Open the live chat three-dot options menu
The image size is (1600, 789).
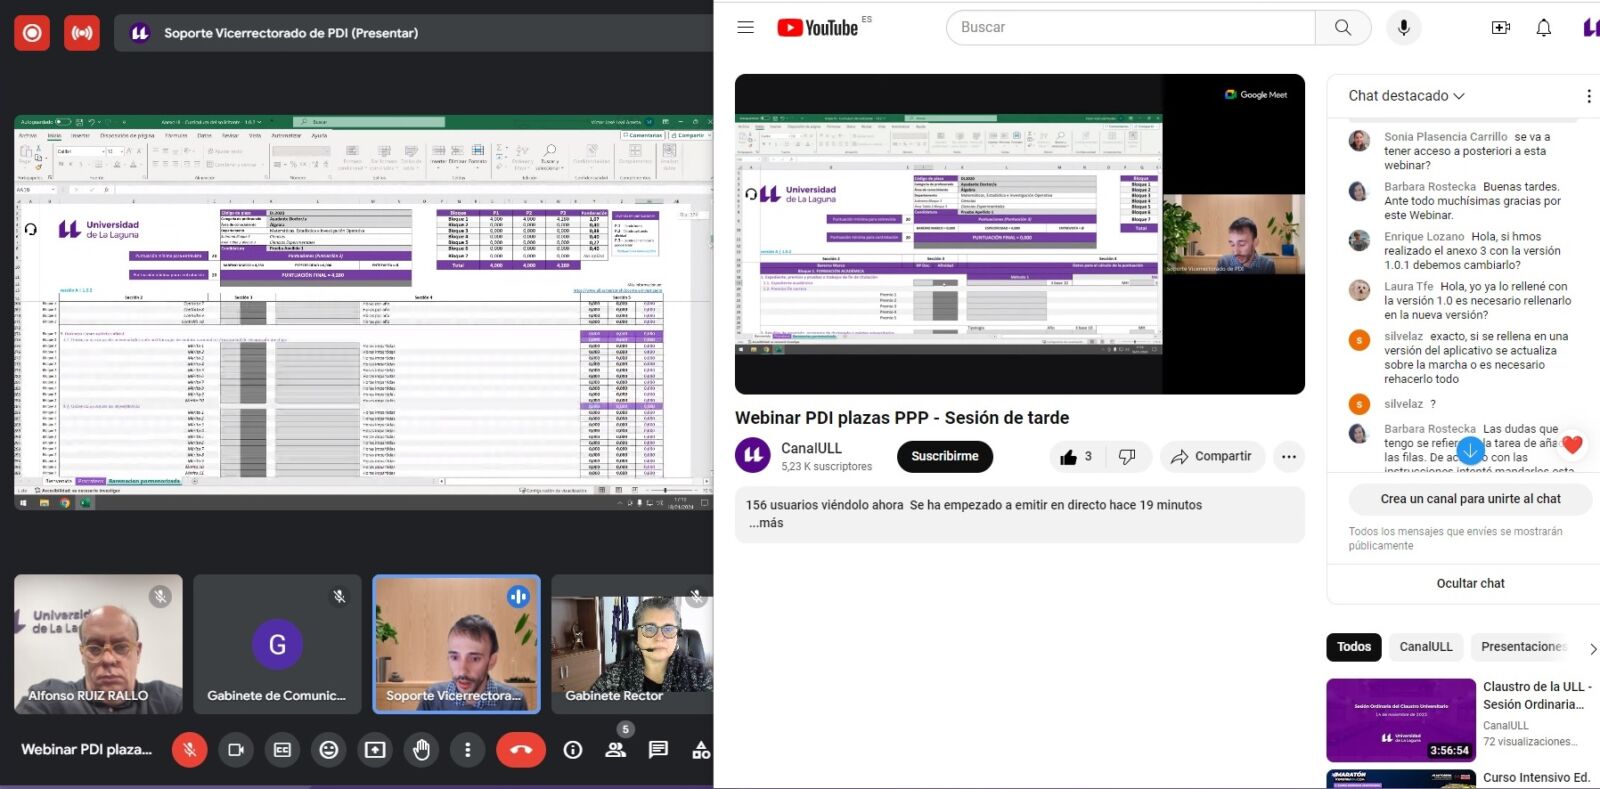(x=1588, y=96)
